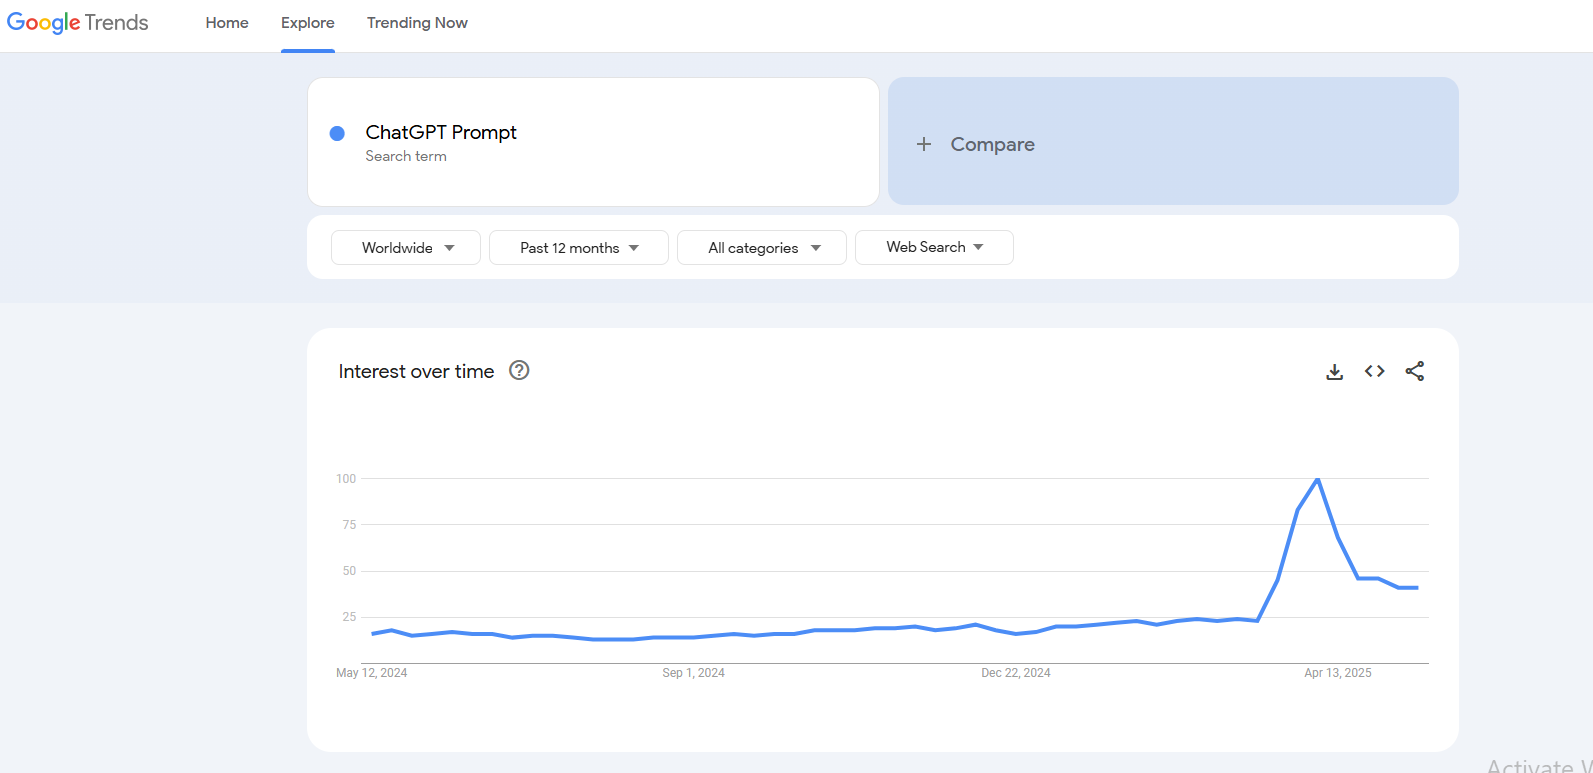Click the 50 y-axis label
The height and width of the screenshot is (773, 1593).
pyautogui.click(x=349, y=571)
